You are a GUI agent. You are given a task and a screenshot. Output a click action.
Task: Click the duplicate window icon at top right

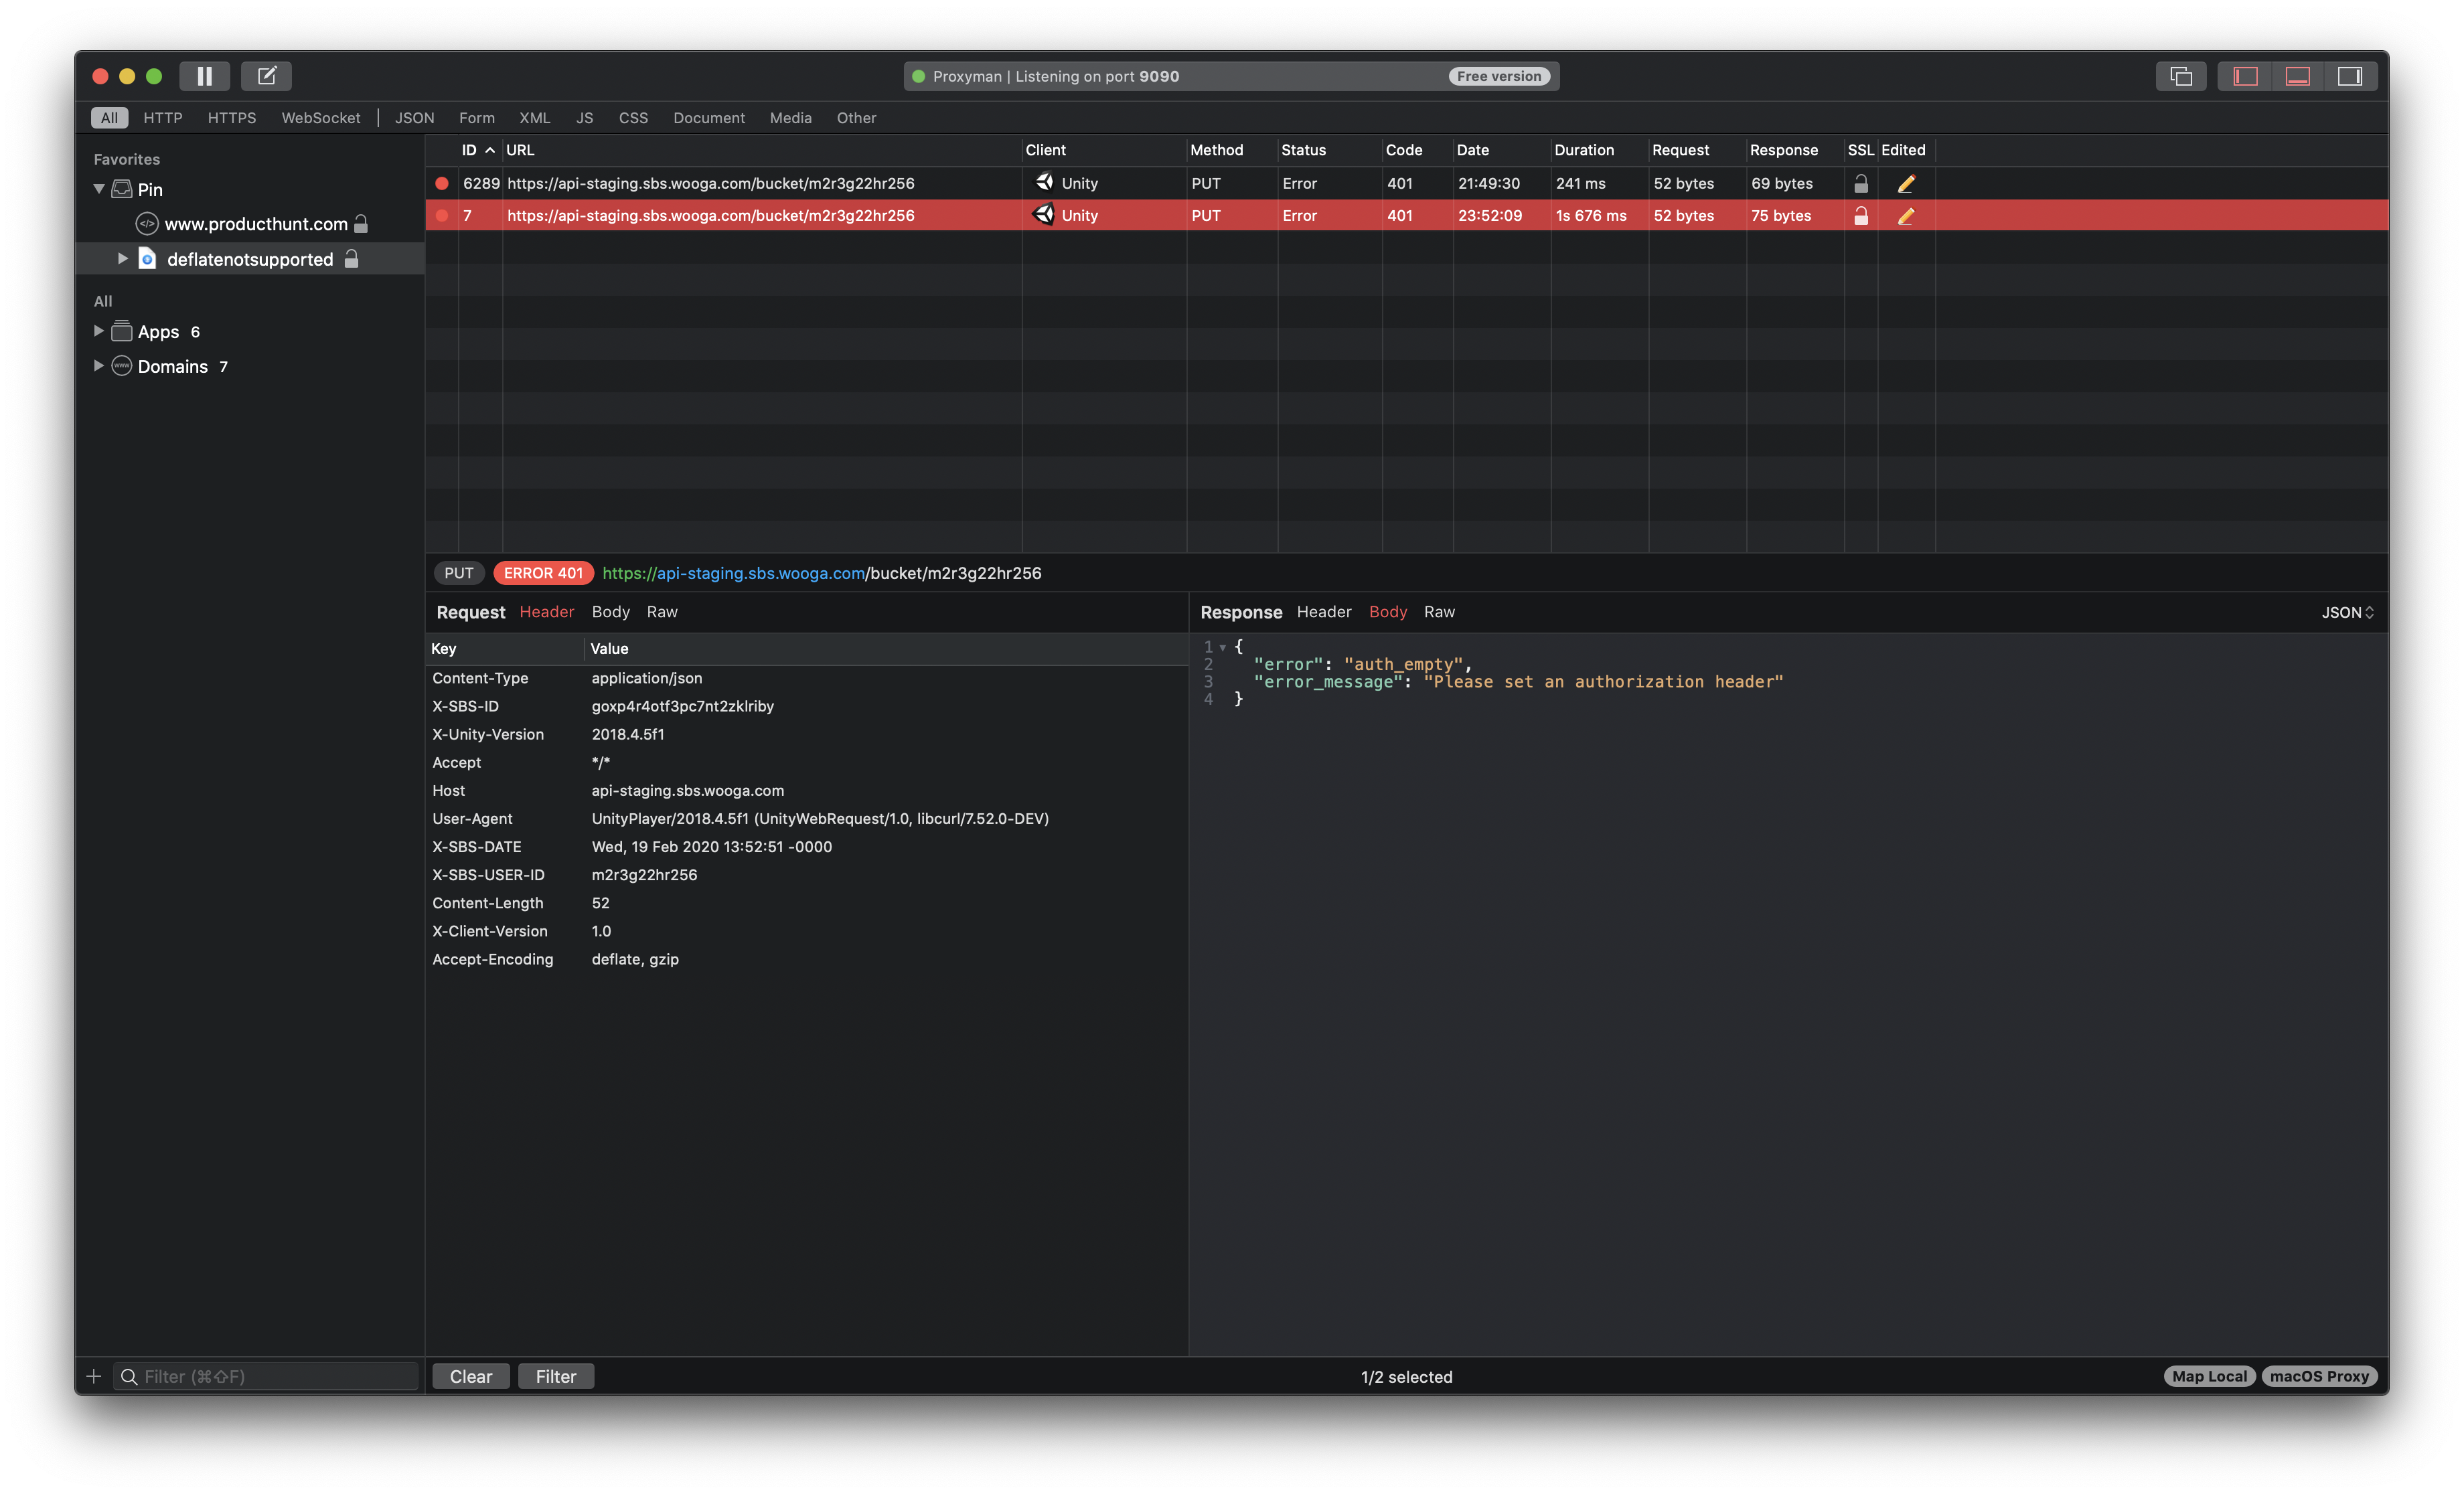pos(2180,75)
